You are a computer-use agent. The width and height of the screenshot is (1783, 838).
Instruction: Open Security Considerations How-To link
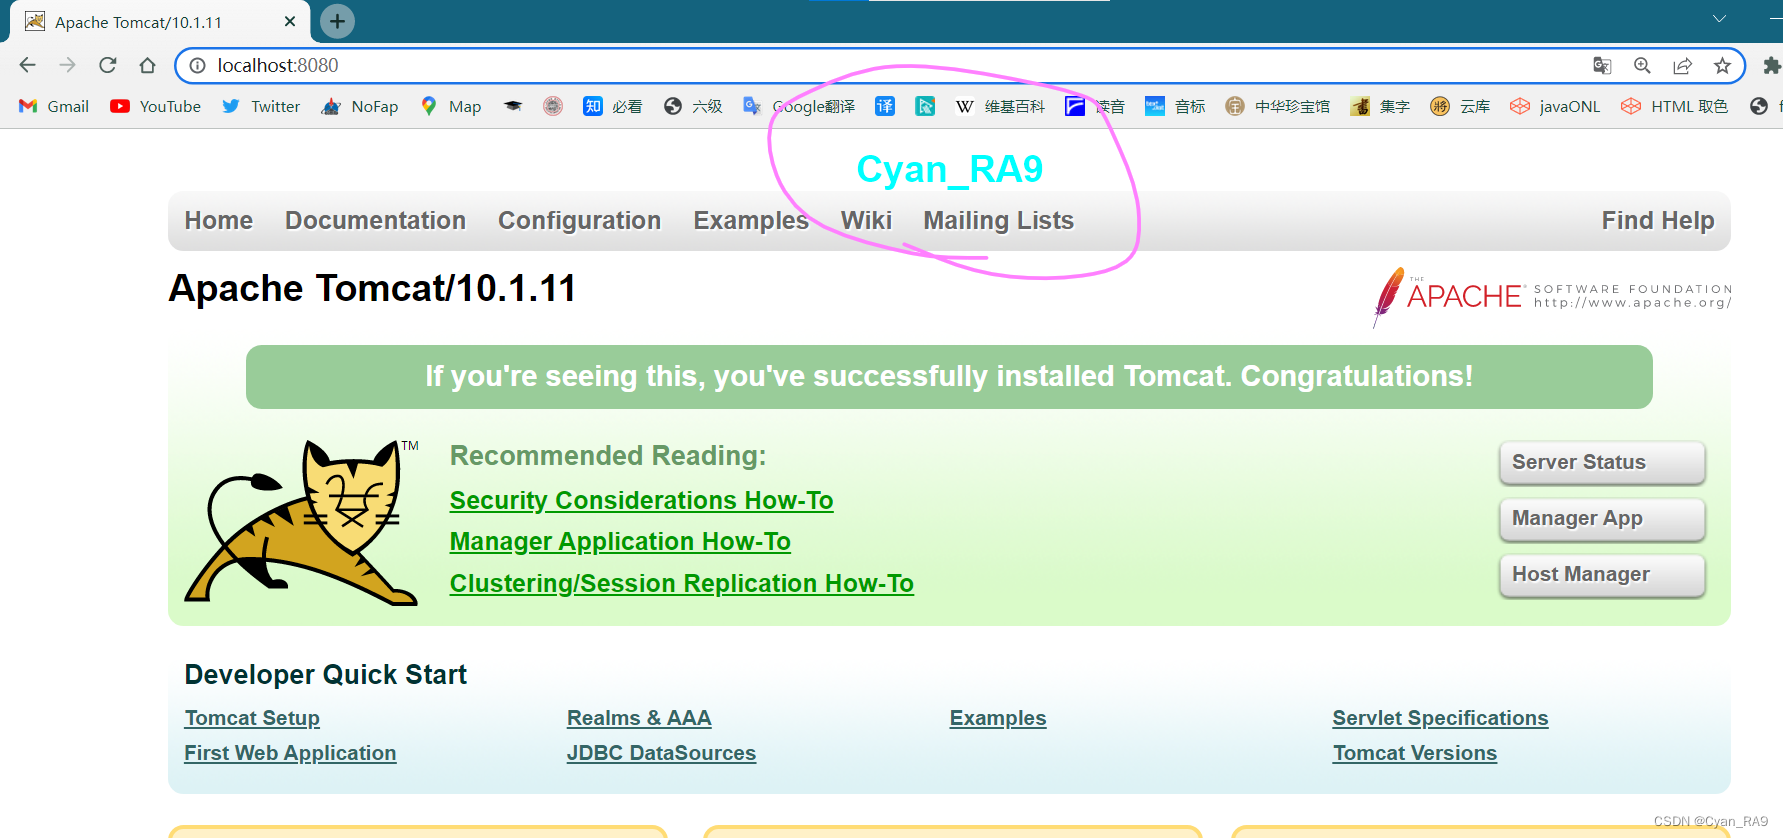(x=641, y=501)
